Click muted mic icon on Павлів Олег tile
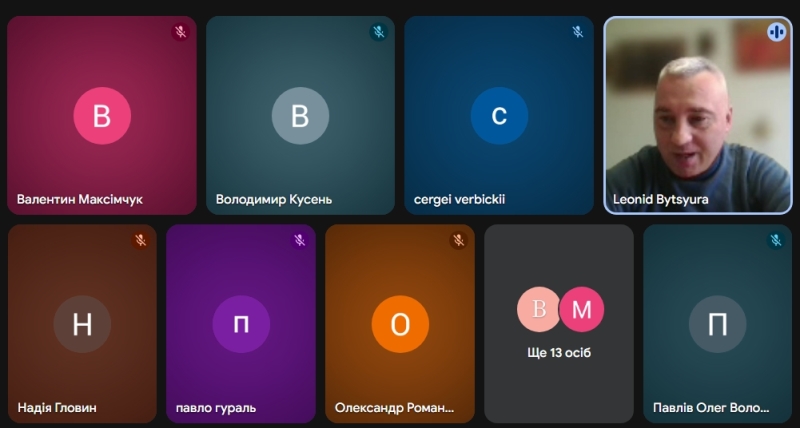 (x=776, y=240)
